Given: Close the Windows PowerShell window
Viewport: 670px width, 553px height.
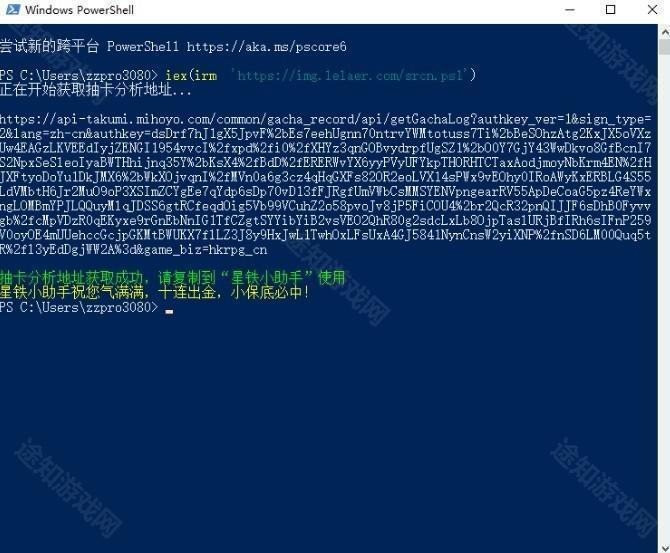Looking at the screenshot, I should 652,9.
